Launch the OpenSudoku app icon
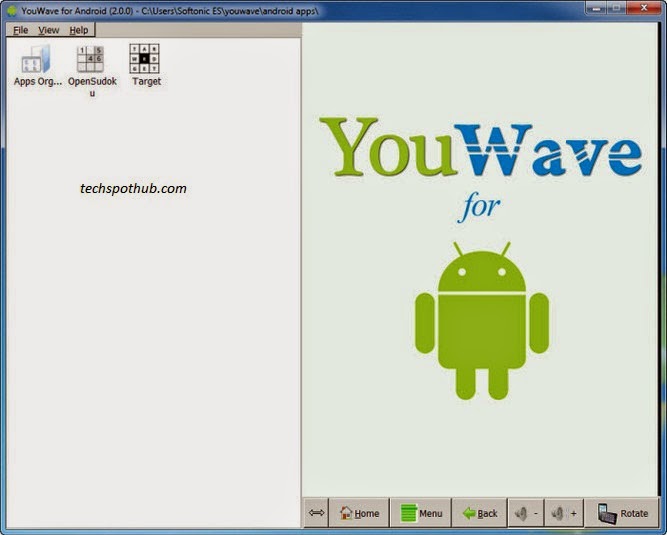 point(90,59)
